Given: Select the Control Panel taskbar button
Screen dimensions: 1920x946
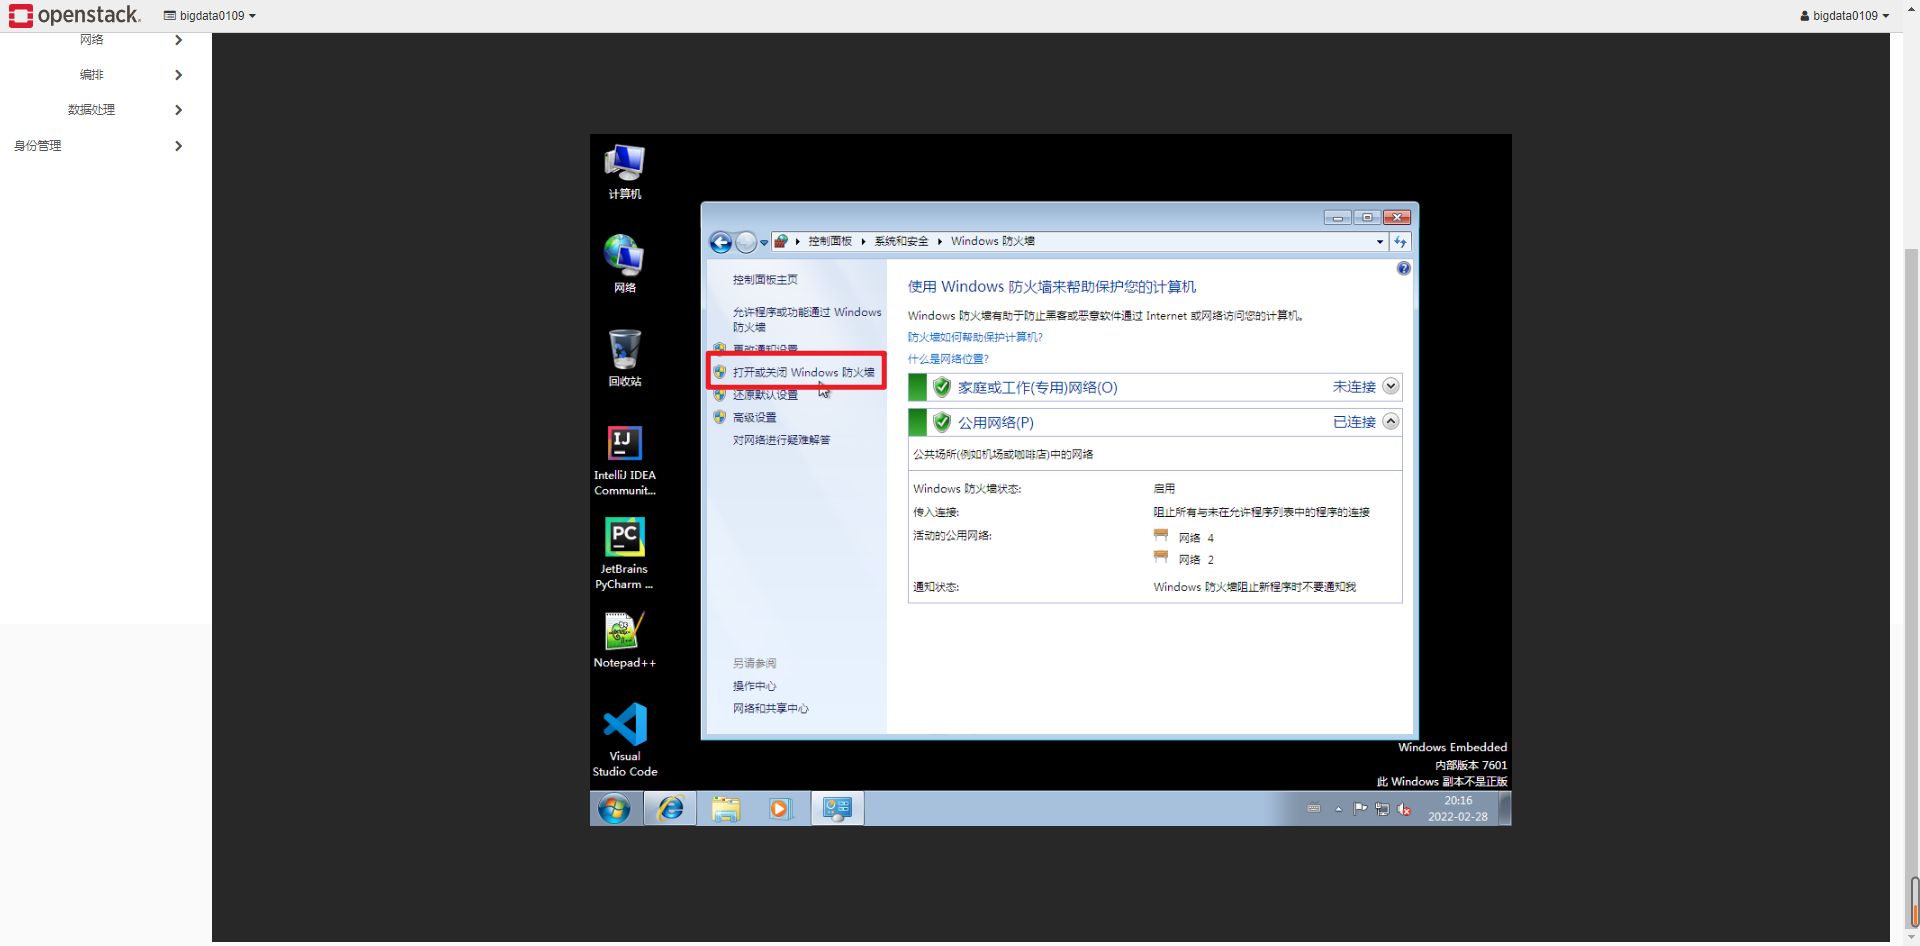Looking at the screenshot, I should 837,808.
